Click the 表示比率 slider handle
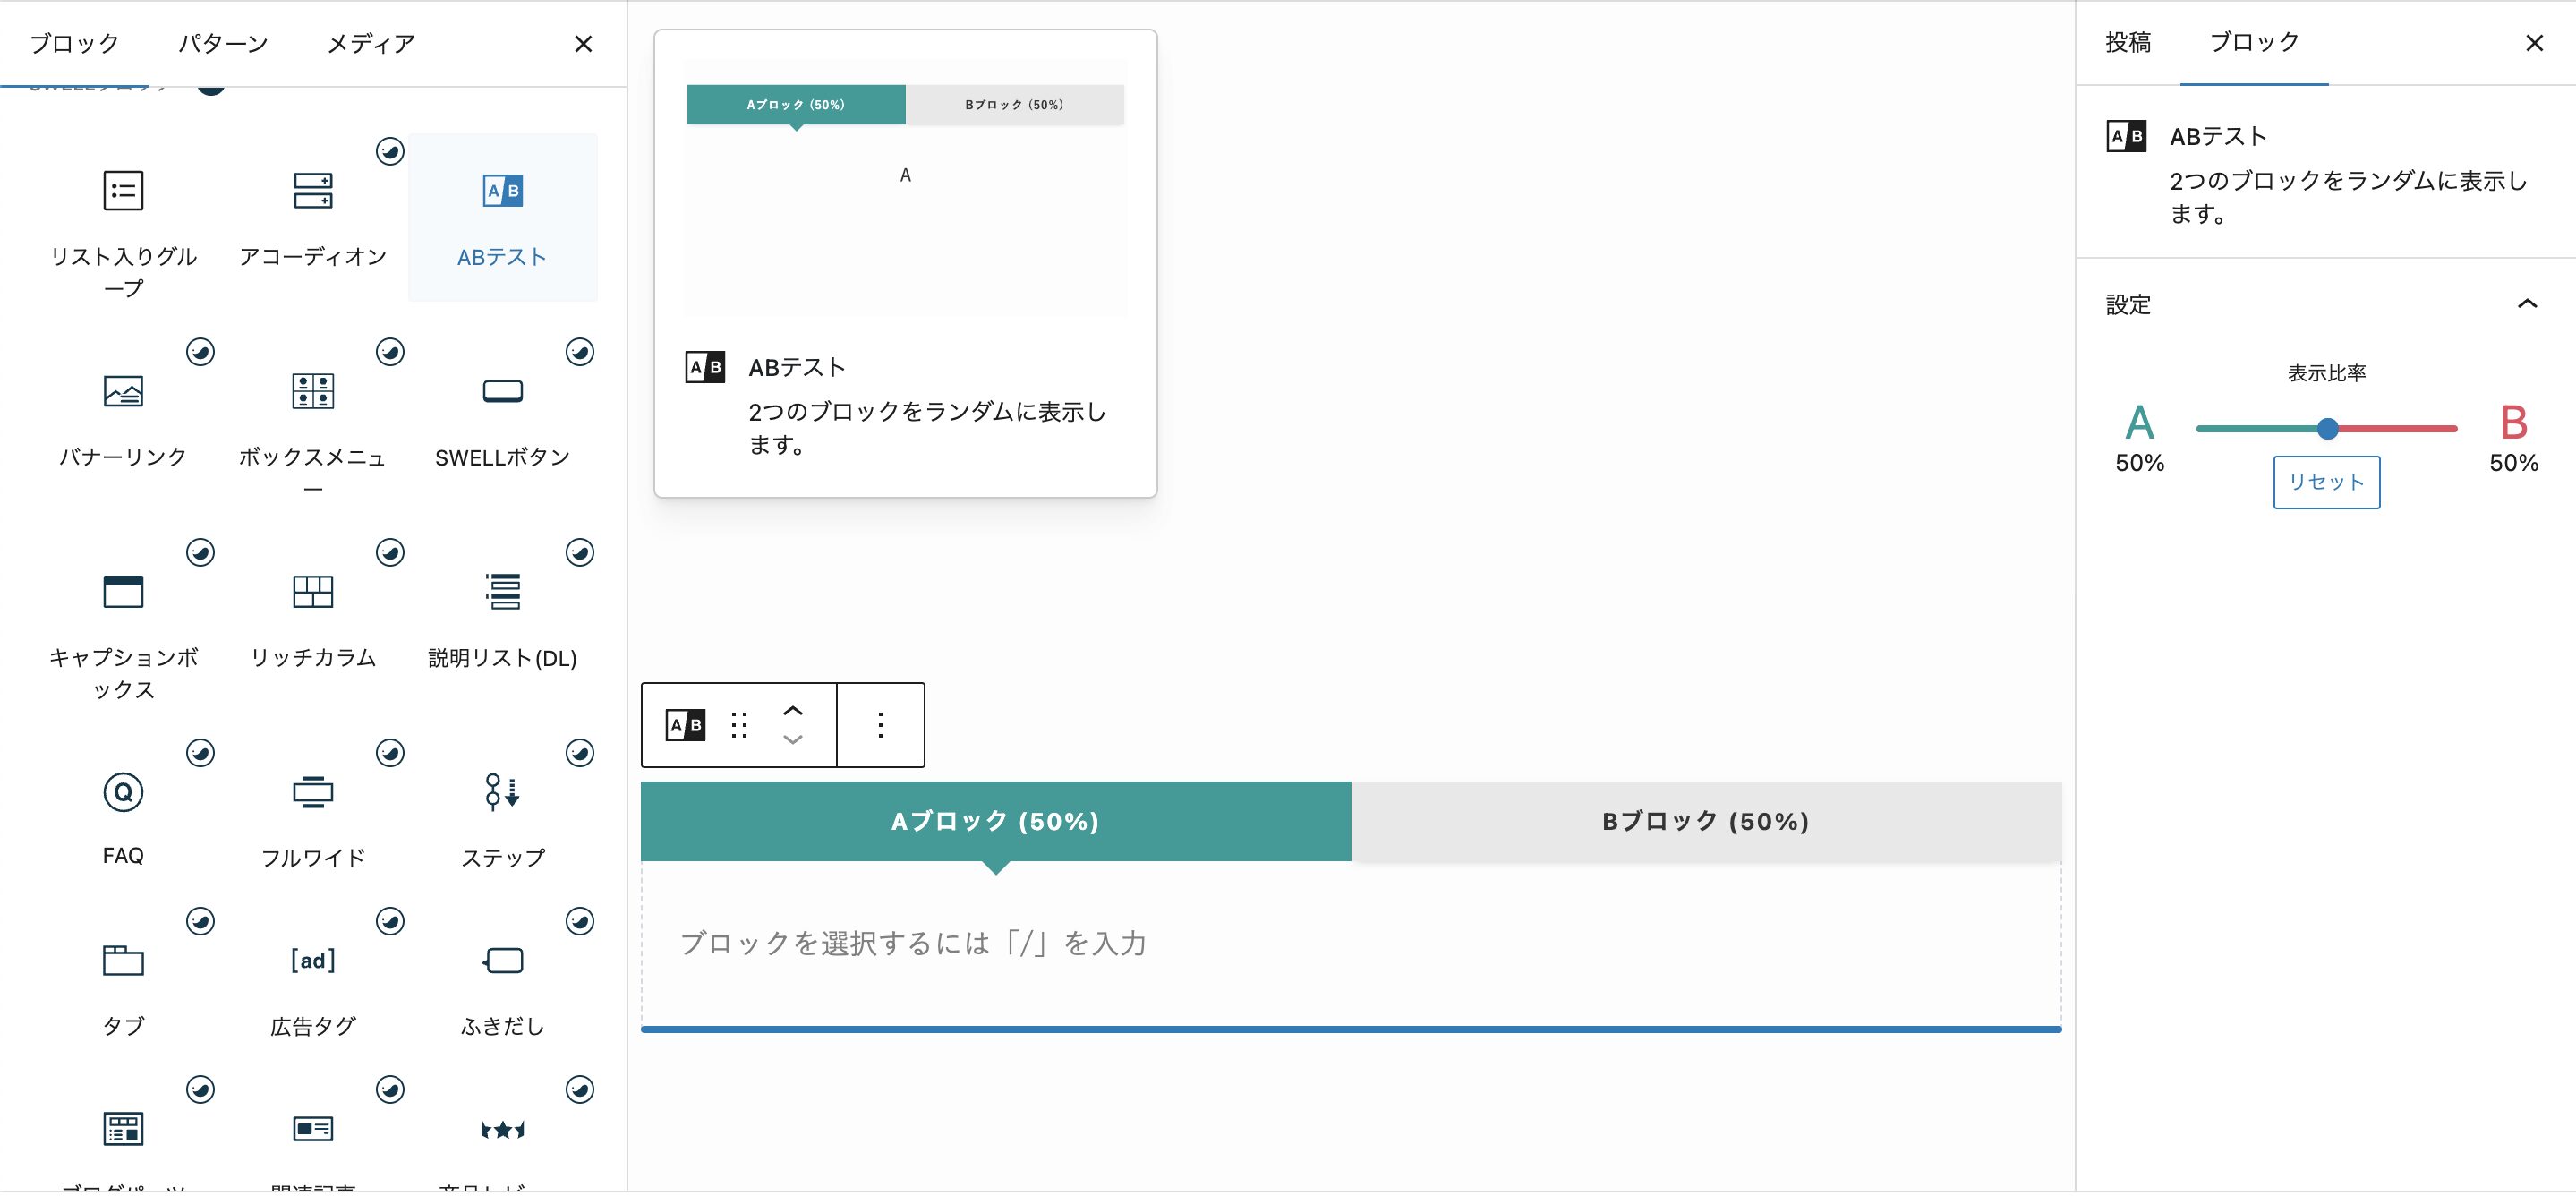 pos(2327,429)
